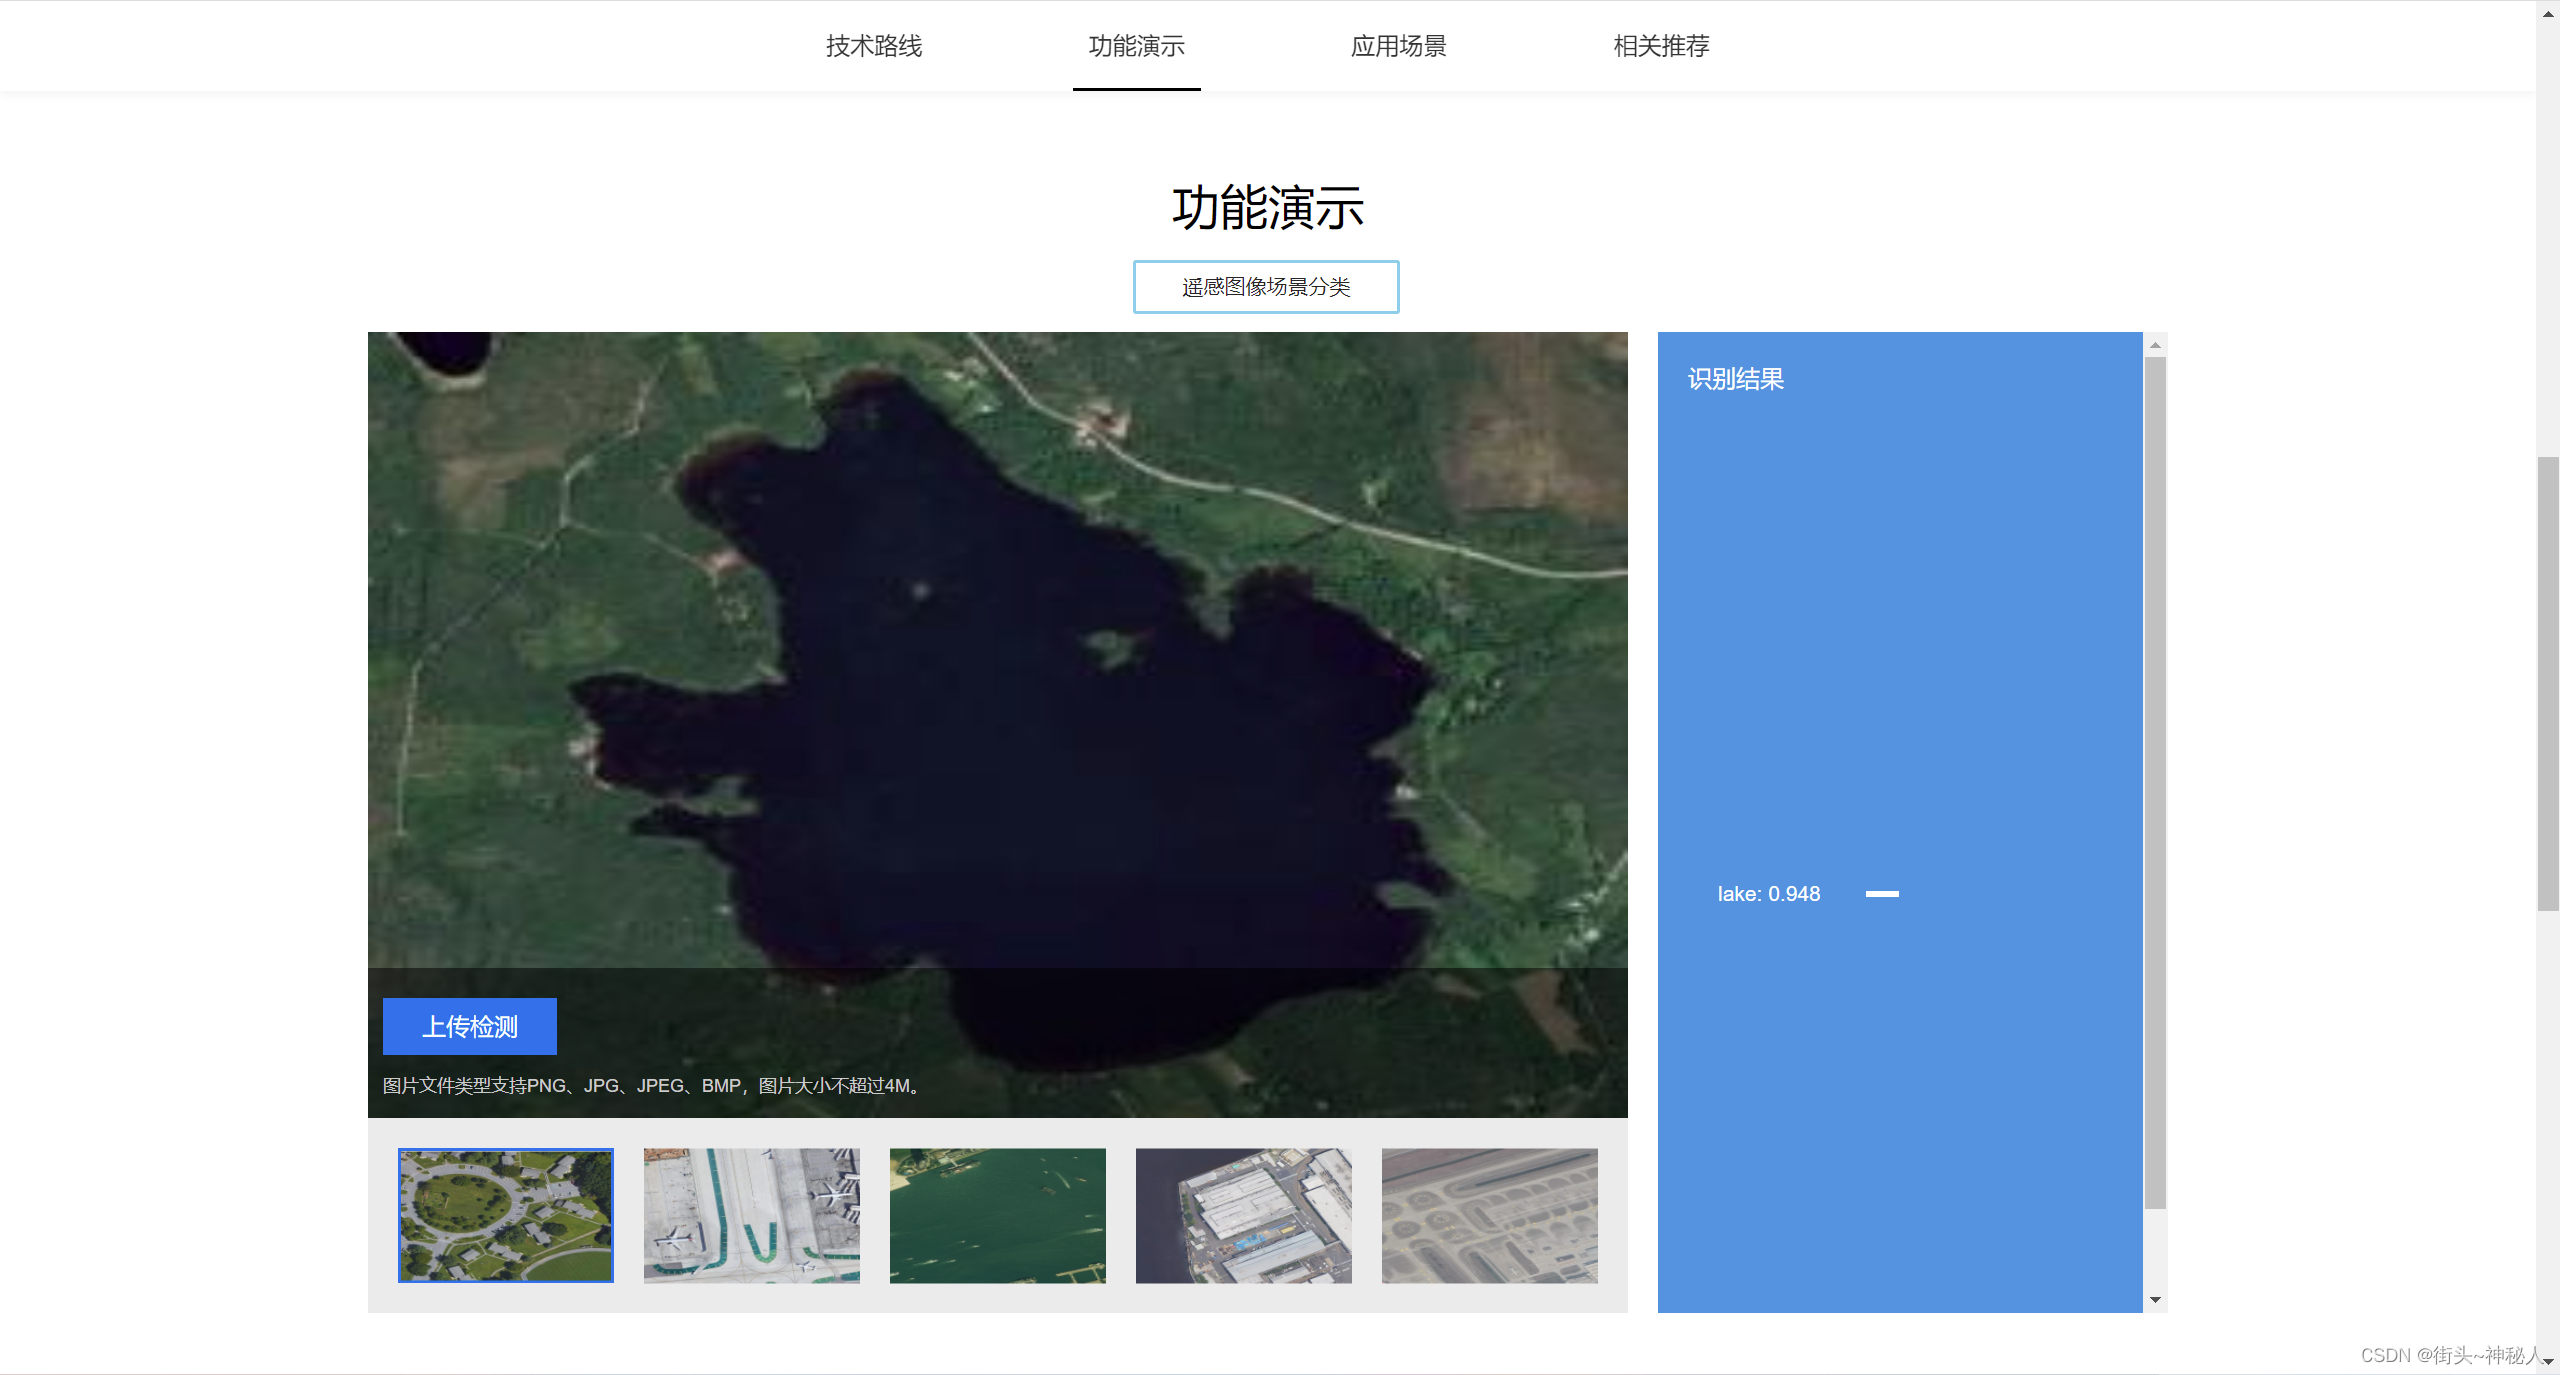Click the lake confidence bar
This screenshot has width=2560, height=1375.
[x=1882, y=894]
